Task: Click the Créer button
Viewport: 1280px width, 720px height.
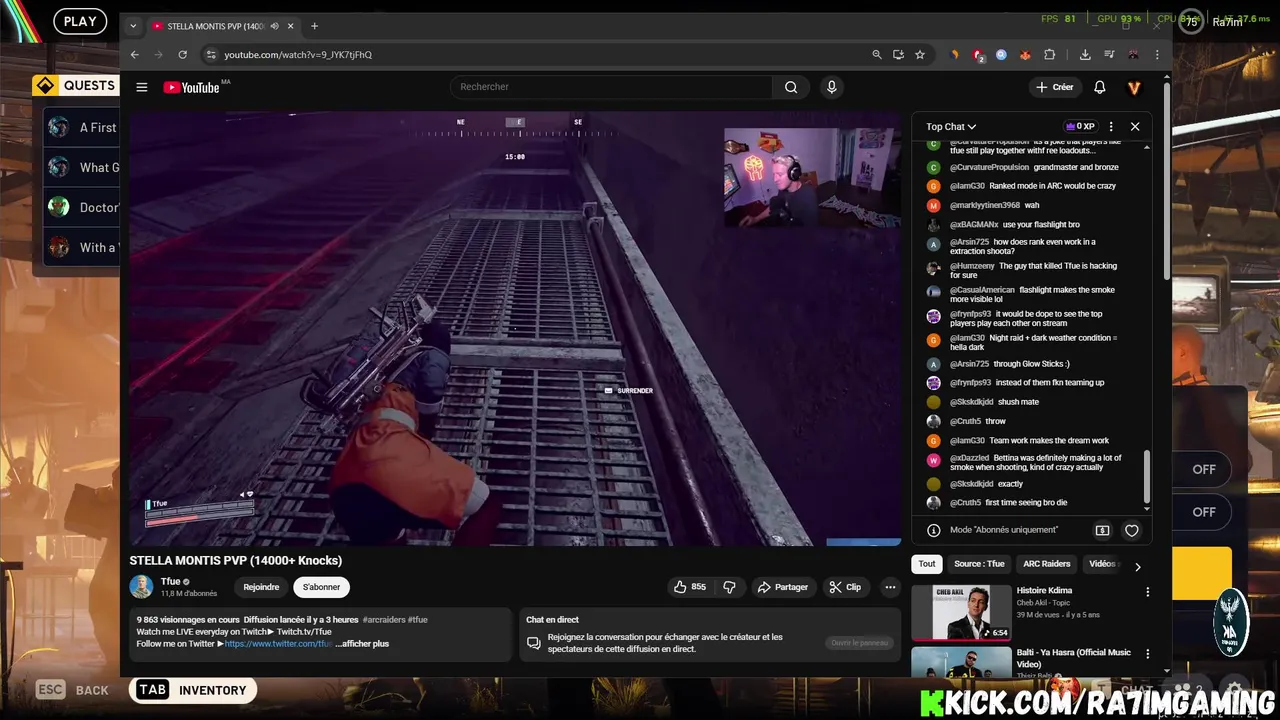Action: [x=1055, y=87]
